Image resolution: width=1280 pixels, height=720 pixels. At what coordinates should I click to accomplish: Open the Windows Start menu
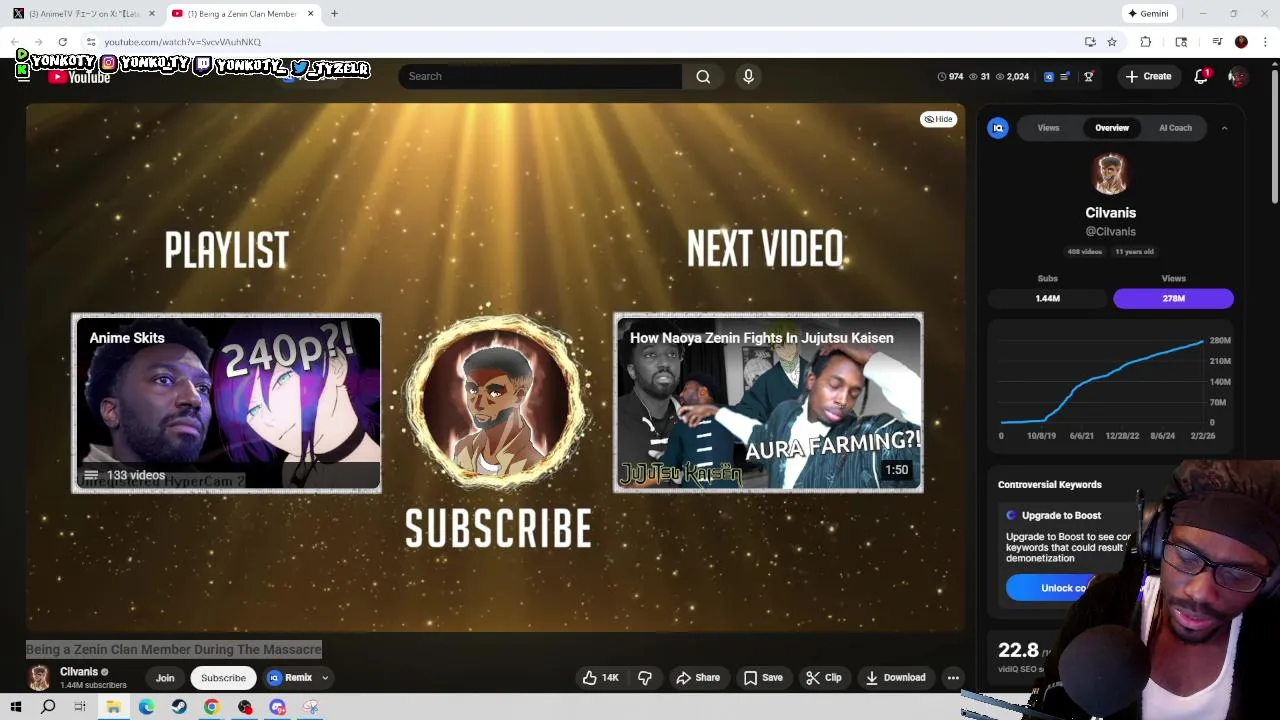[x=16, y=707]
